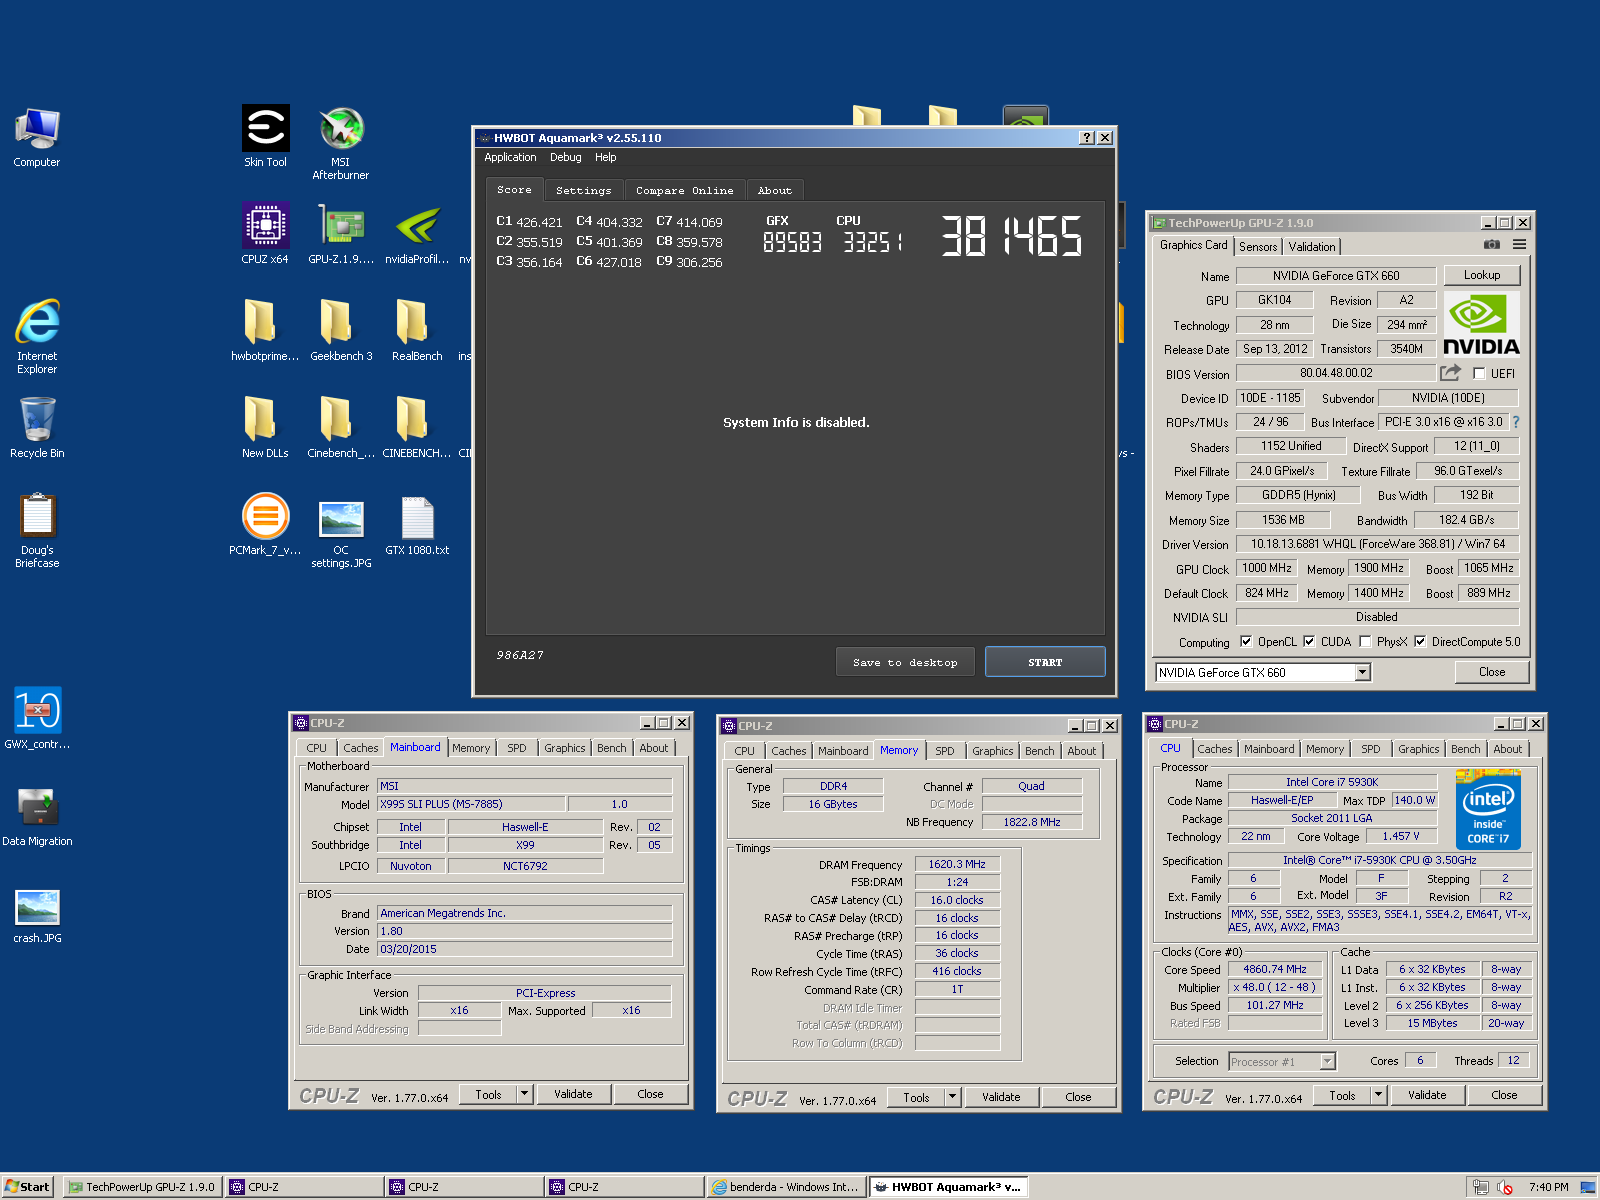Open GTX 1080.txt file
Screen dimensions: 1600x1200
pyautogui.click(x=417, y=524)
